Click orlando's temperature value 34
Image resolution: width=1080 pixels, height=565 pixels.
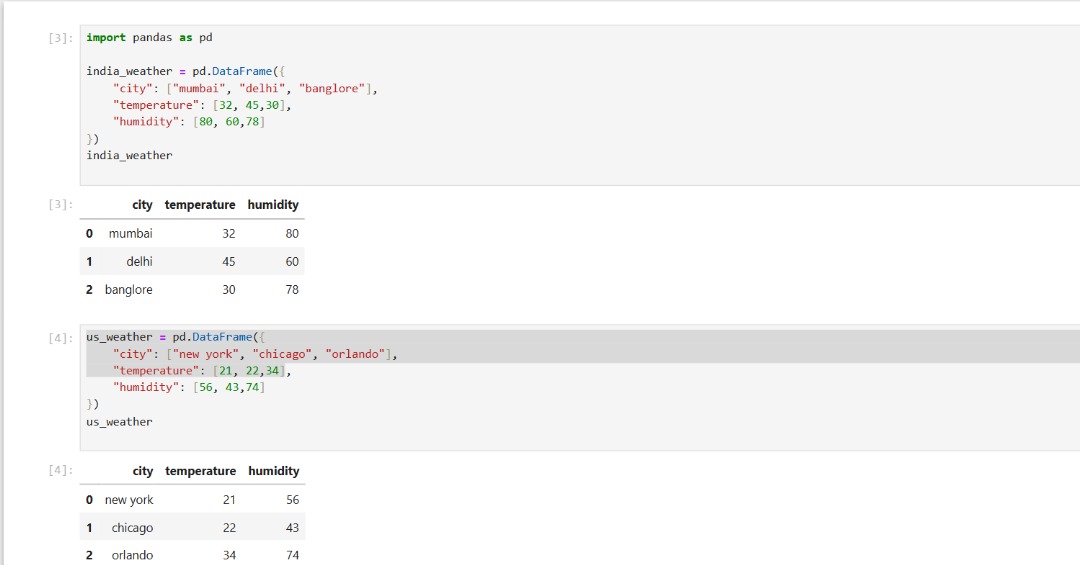(229, 555)
